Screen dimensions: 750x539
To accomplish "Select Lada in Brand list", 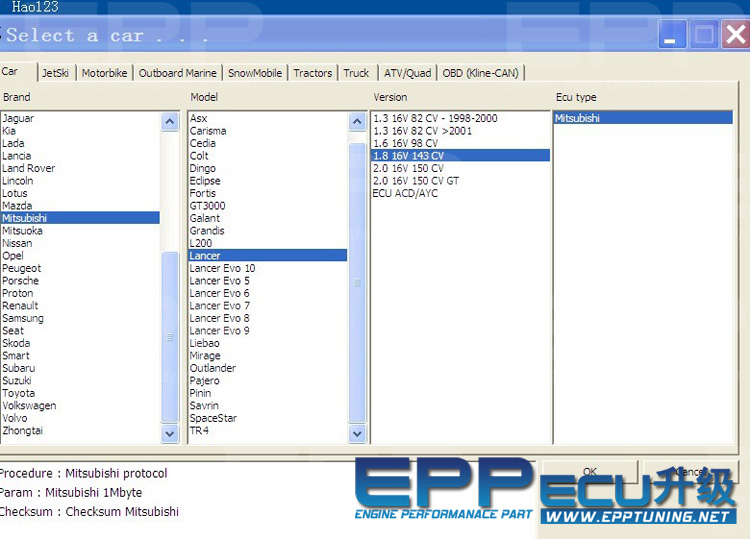I will coord(80,143).
